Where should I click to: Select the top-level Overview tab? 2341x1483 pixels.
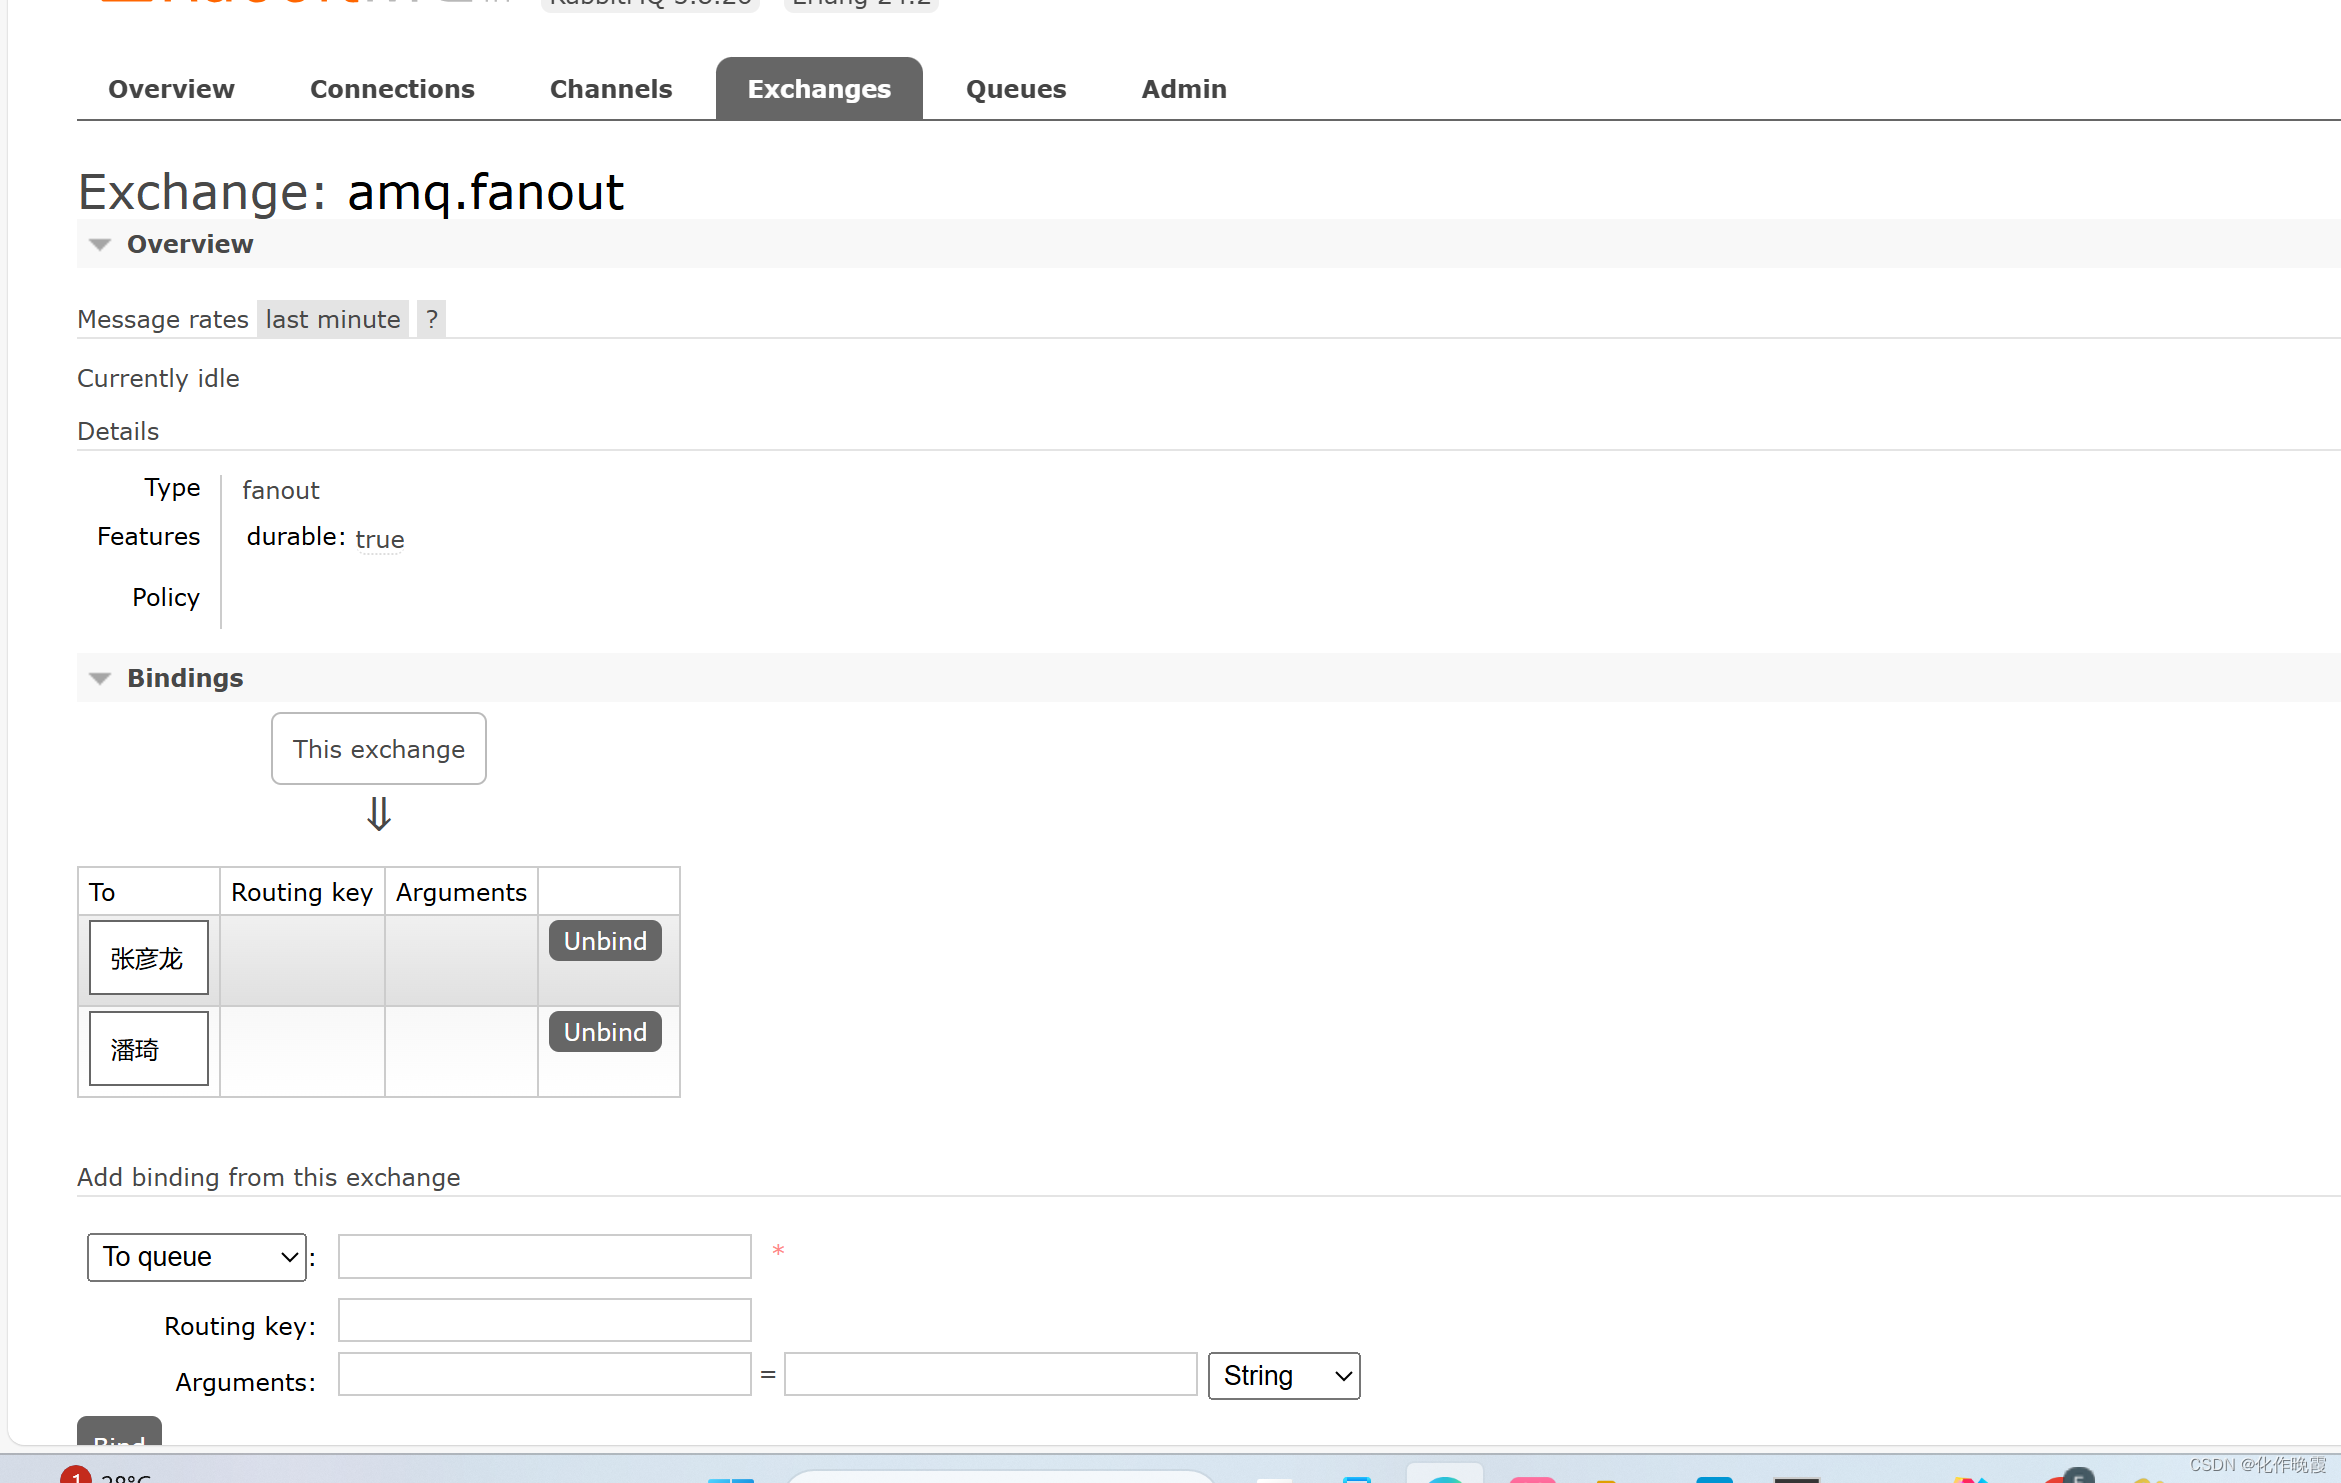coord(171,89)
